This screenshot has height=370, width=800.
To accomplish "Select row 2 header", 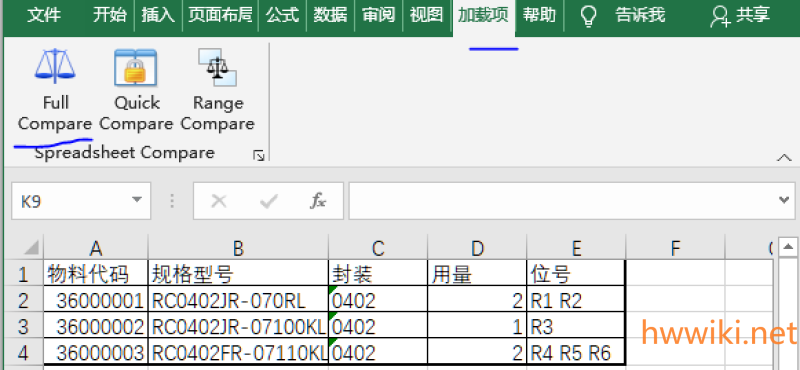I will click(22, 300).
